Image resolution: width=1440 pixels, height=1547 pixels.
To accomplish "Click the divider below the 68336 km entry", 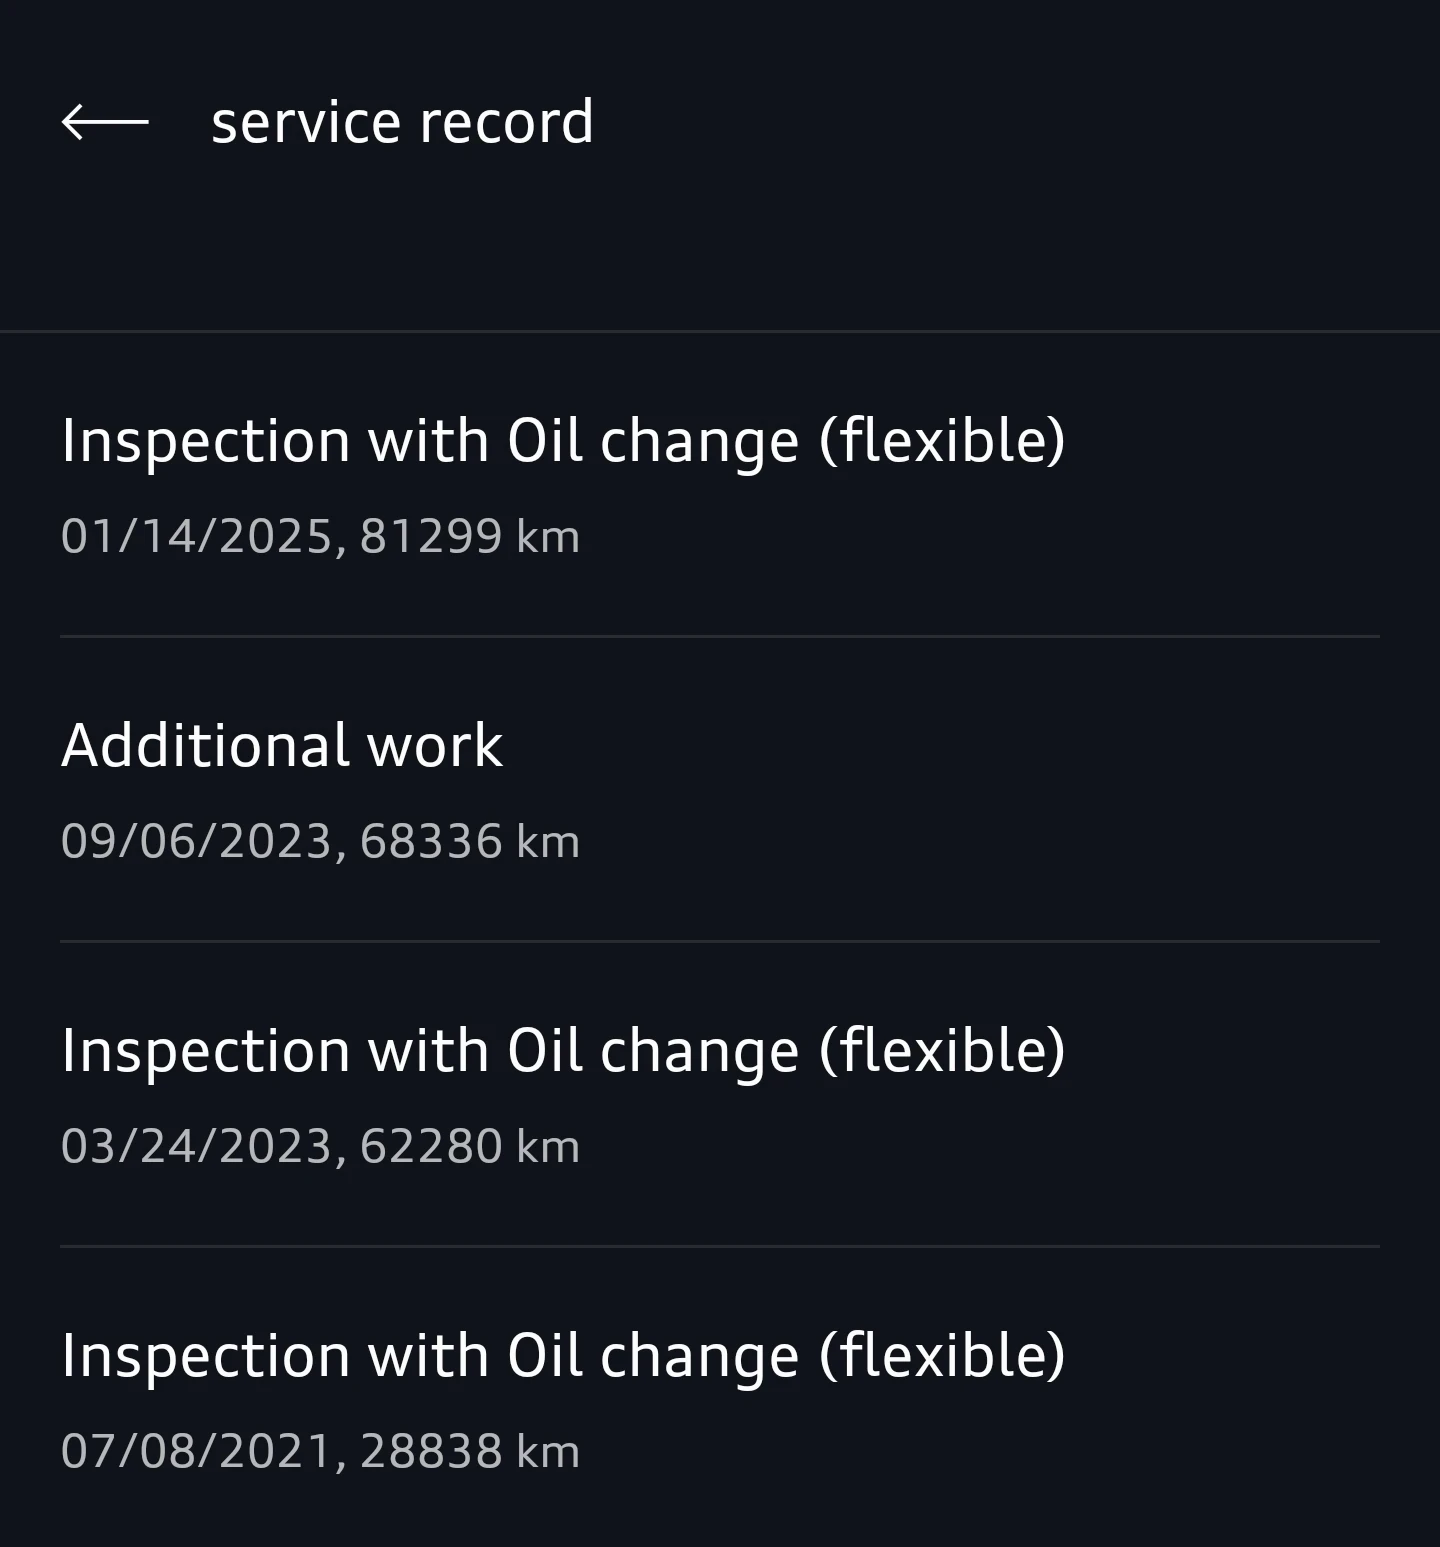I will coord(720,941).
